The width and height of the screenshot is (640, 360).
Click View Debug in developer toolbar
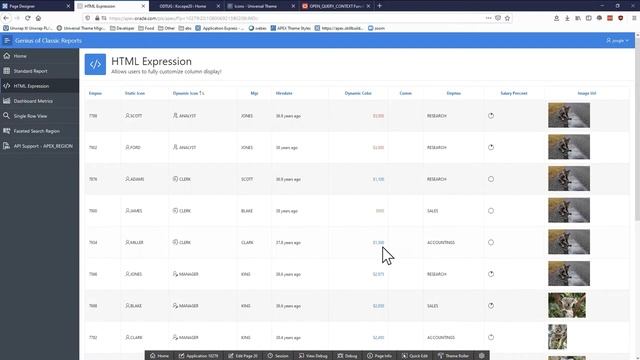point(313,356)
